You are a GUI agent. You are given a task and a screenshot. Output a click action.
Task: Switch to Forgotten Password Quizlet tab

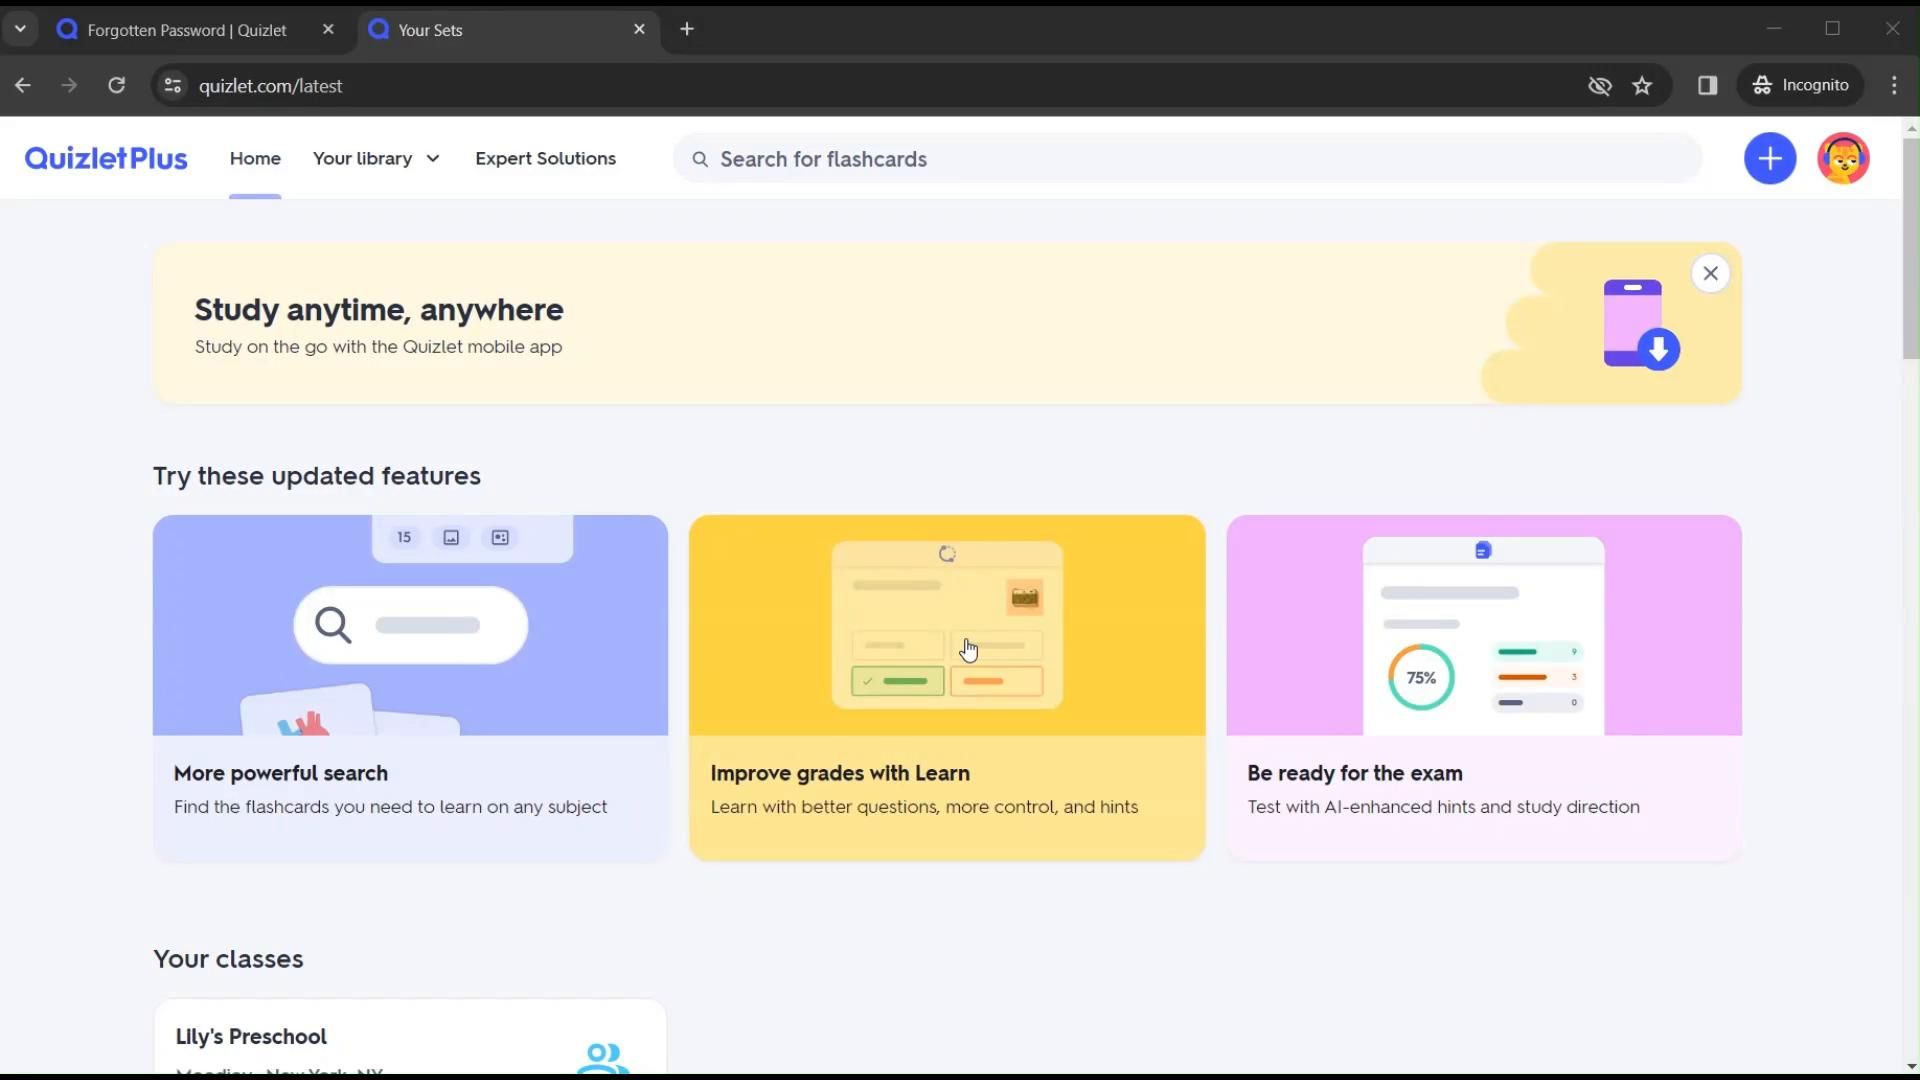[x=187, y=30]
